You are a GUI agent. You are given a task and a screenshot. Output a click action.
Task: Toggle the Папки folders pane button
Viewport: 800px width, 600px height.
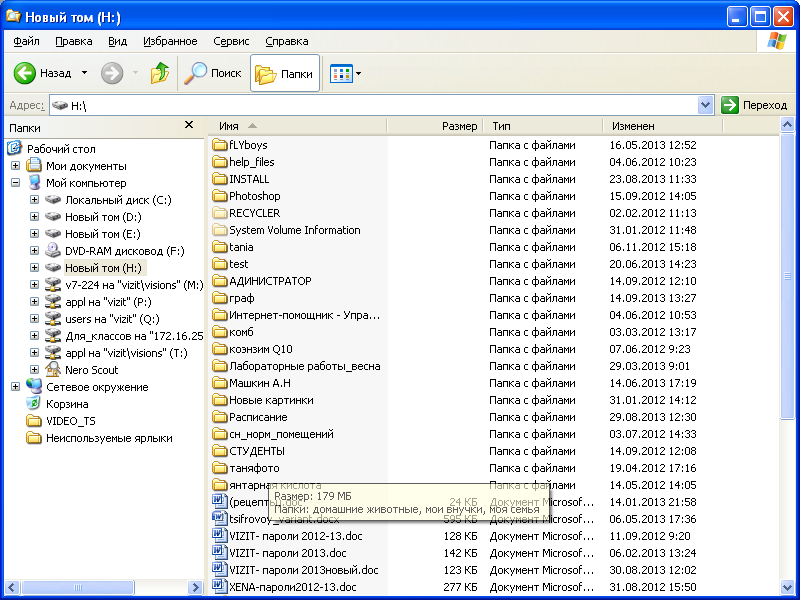[285, 73]
